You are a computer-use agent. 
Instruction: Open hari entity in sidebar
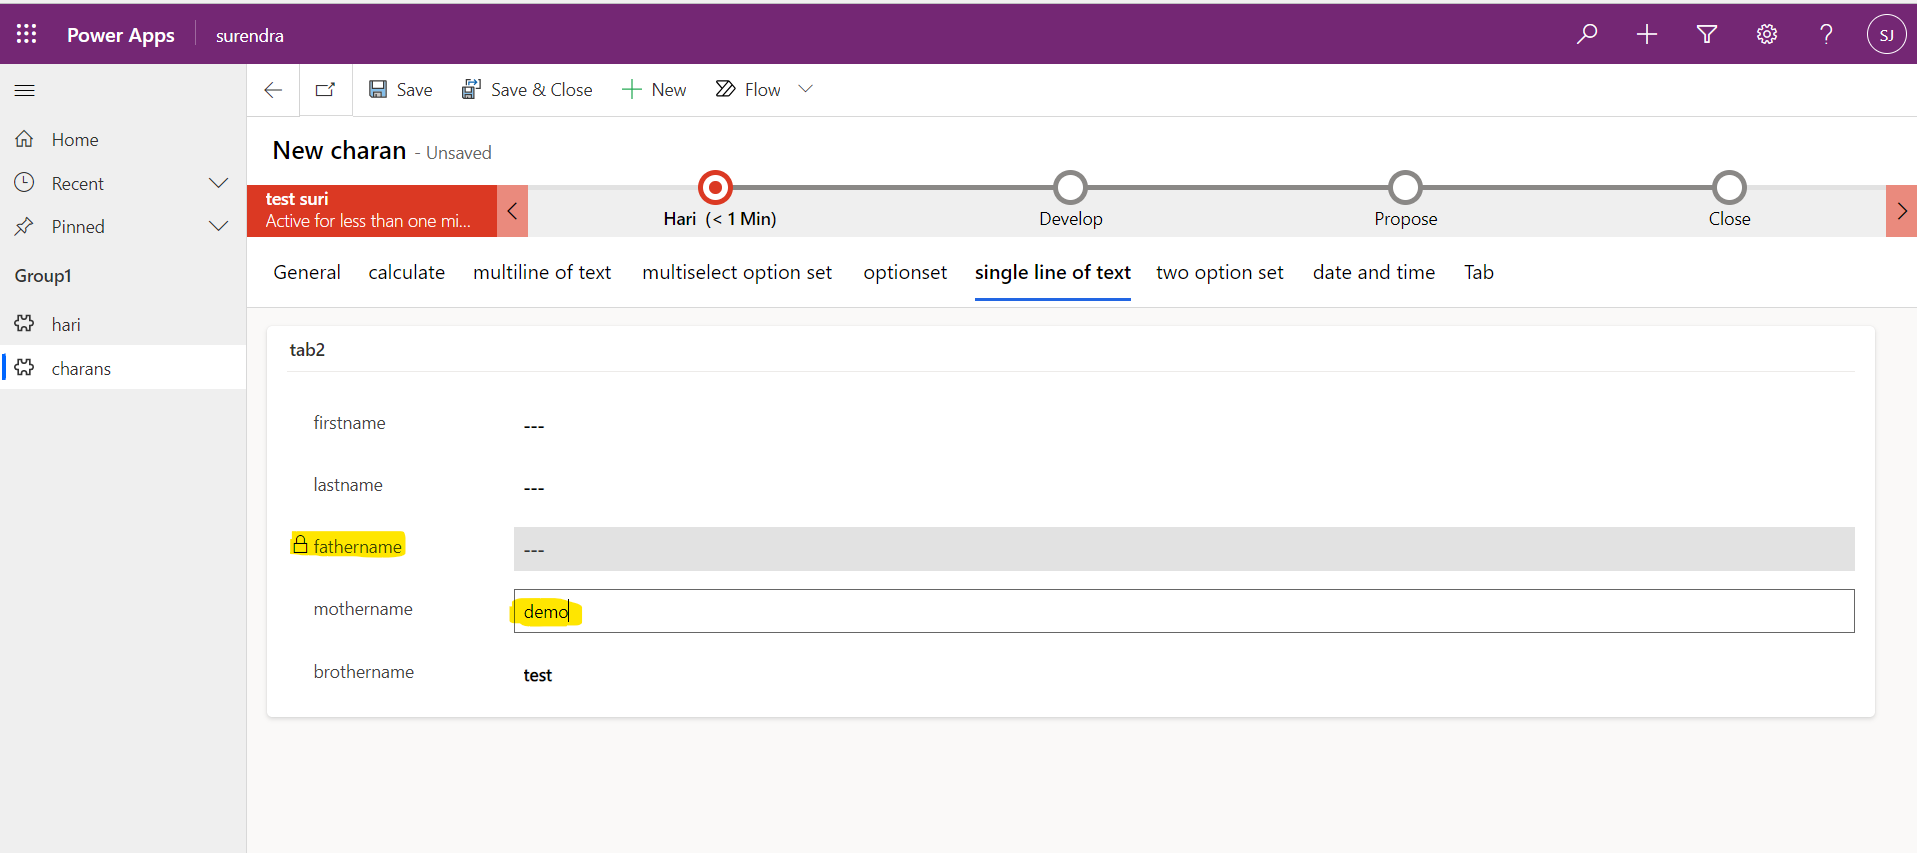66,325
